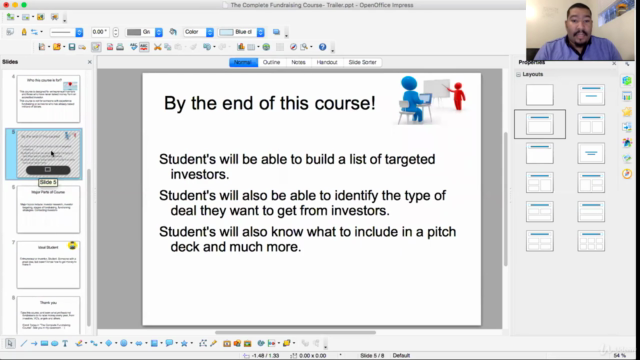640x360 pixels.
Task: Click the Slides panel vertical scrollbar
Action: (x=89, y=248)
